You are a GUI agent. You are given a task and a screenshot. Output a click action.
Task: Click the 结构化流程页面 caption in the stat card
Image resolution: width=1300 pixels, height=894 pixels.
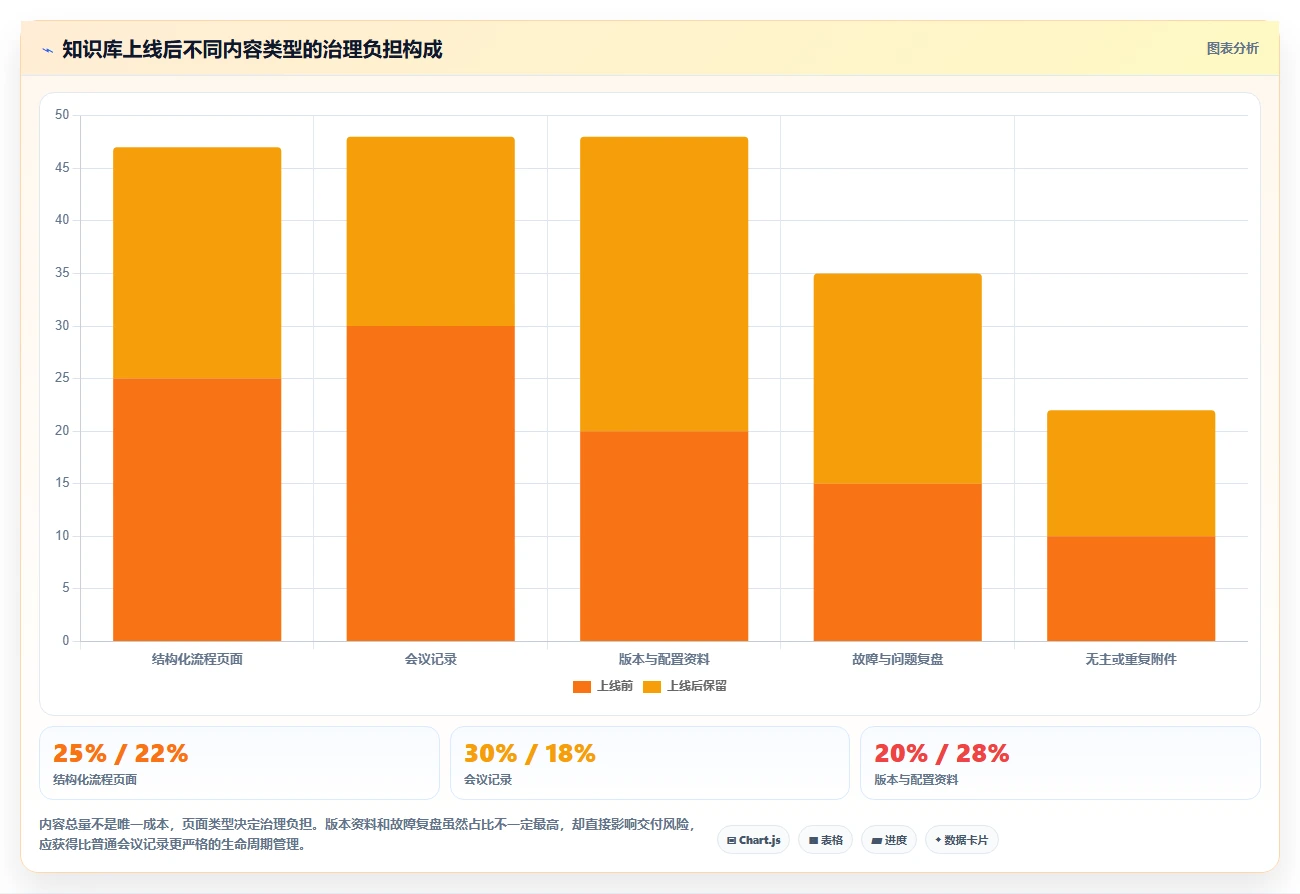pyautogui.click(x=95, y=780)
